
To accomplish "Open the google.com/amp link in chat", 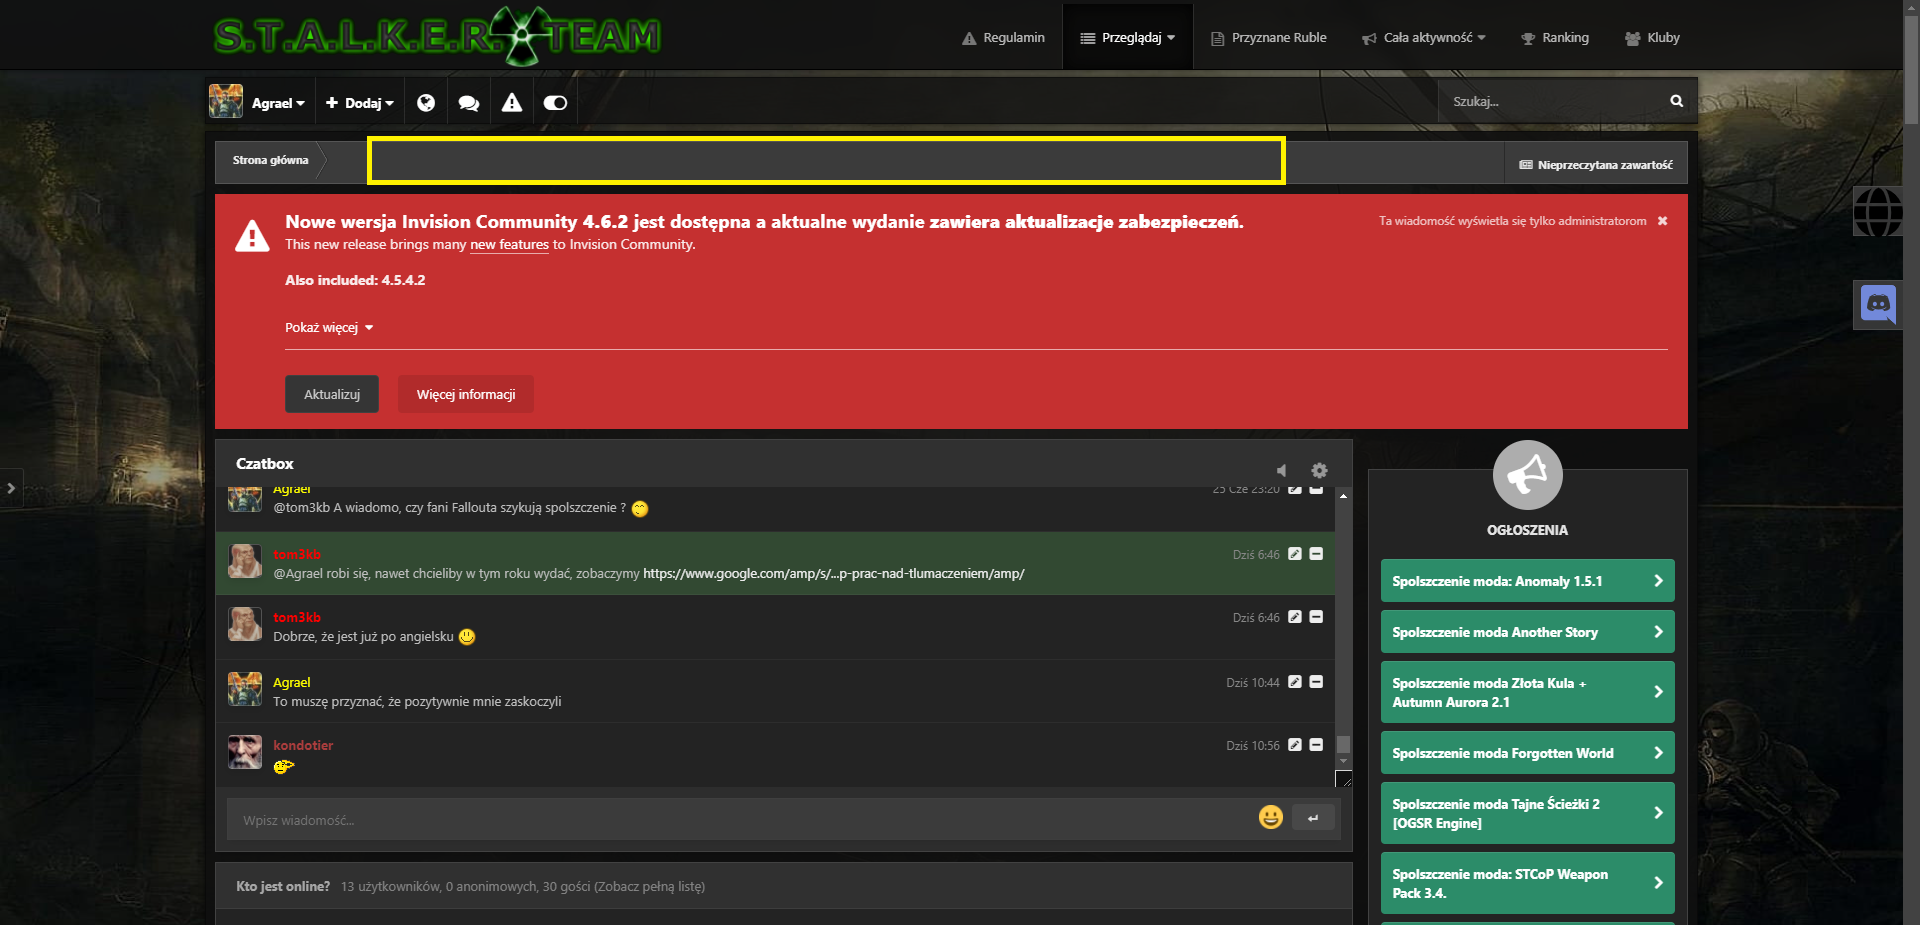I will pyautogui.click(x=834, y=573).
